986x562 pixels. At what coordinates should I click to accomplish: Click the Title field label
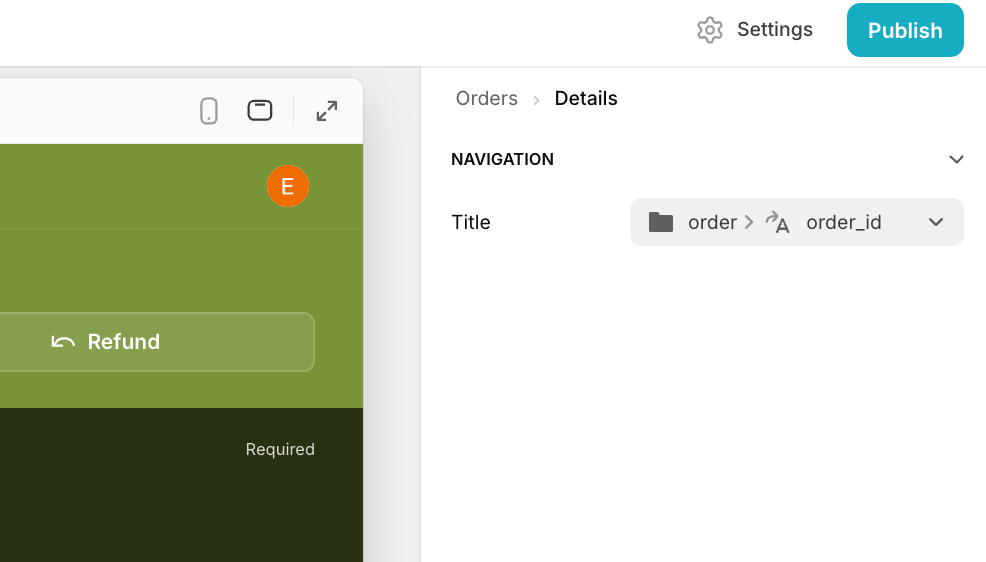471,223
